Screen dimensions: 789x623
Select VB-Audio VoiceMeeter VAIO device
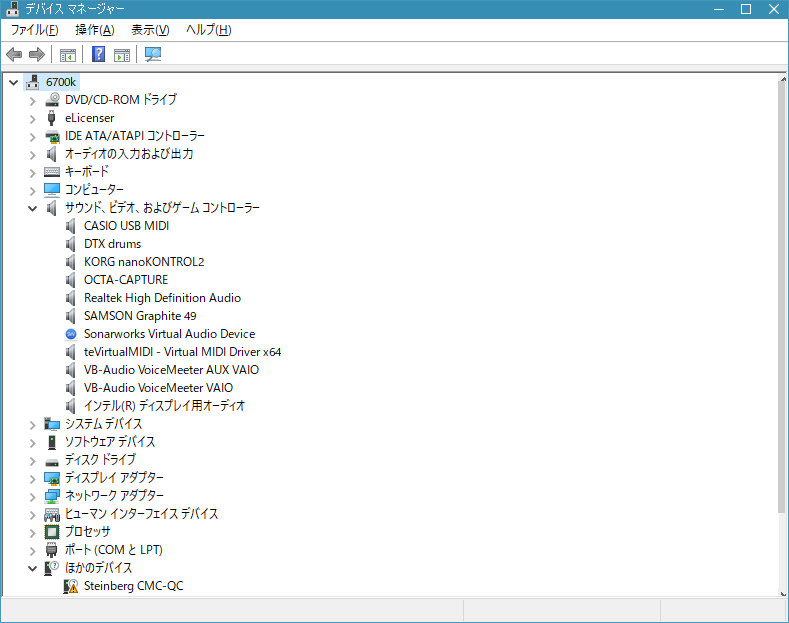point(159,388)
